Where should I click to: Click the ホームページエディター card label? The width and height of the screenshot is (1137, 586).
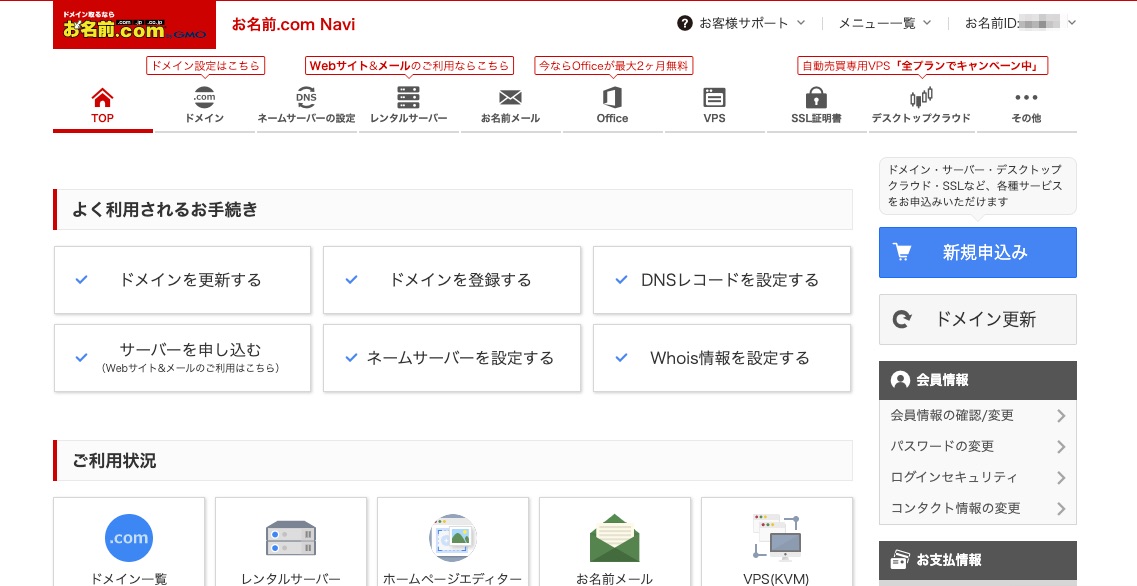click(452, 579)
